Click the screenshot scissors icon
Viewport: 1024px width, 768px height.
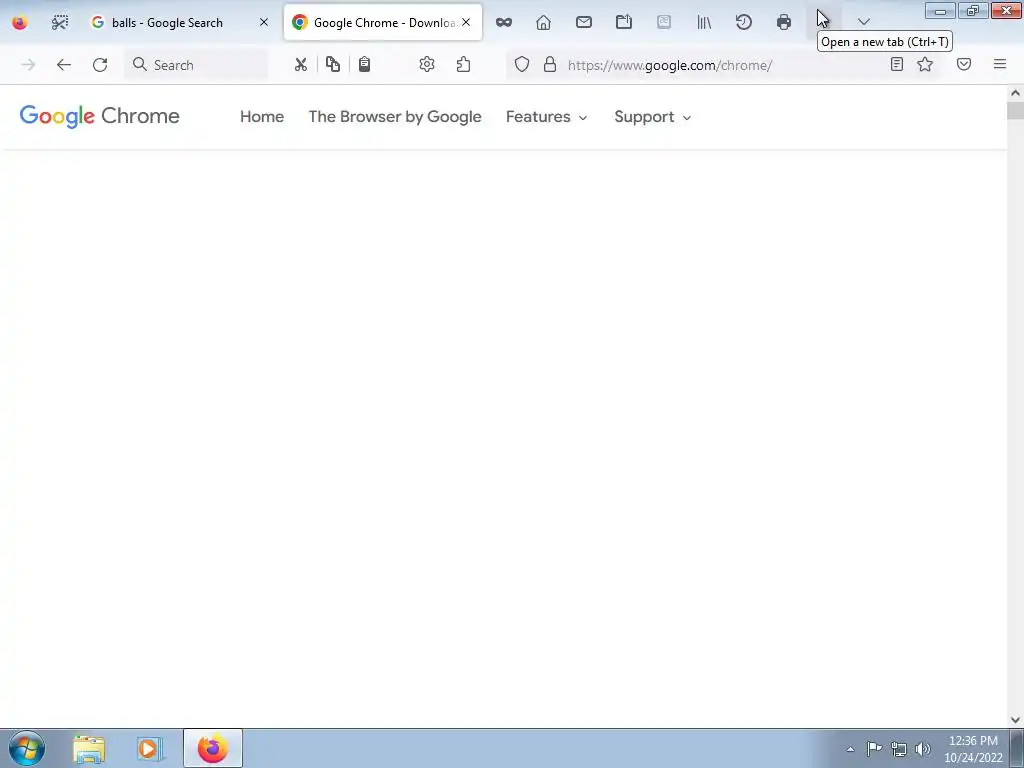[x=59, y=22]
